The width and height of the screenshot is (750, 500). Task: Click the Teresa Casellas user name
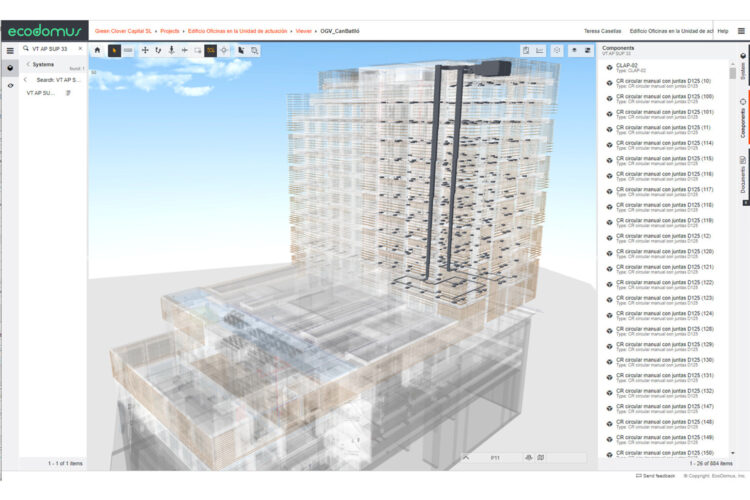coord(602,31)
